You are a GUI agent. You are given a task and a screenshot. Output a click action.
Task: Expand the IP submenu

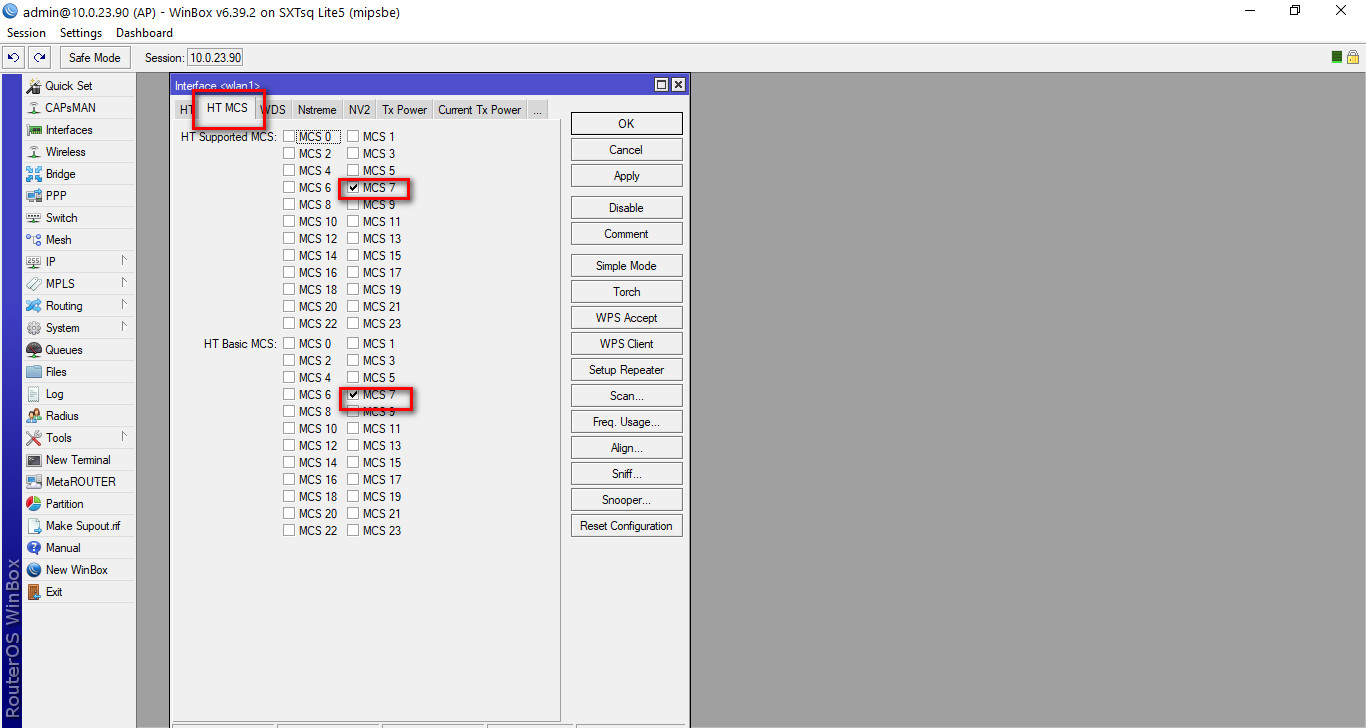click(124, 261)
